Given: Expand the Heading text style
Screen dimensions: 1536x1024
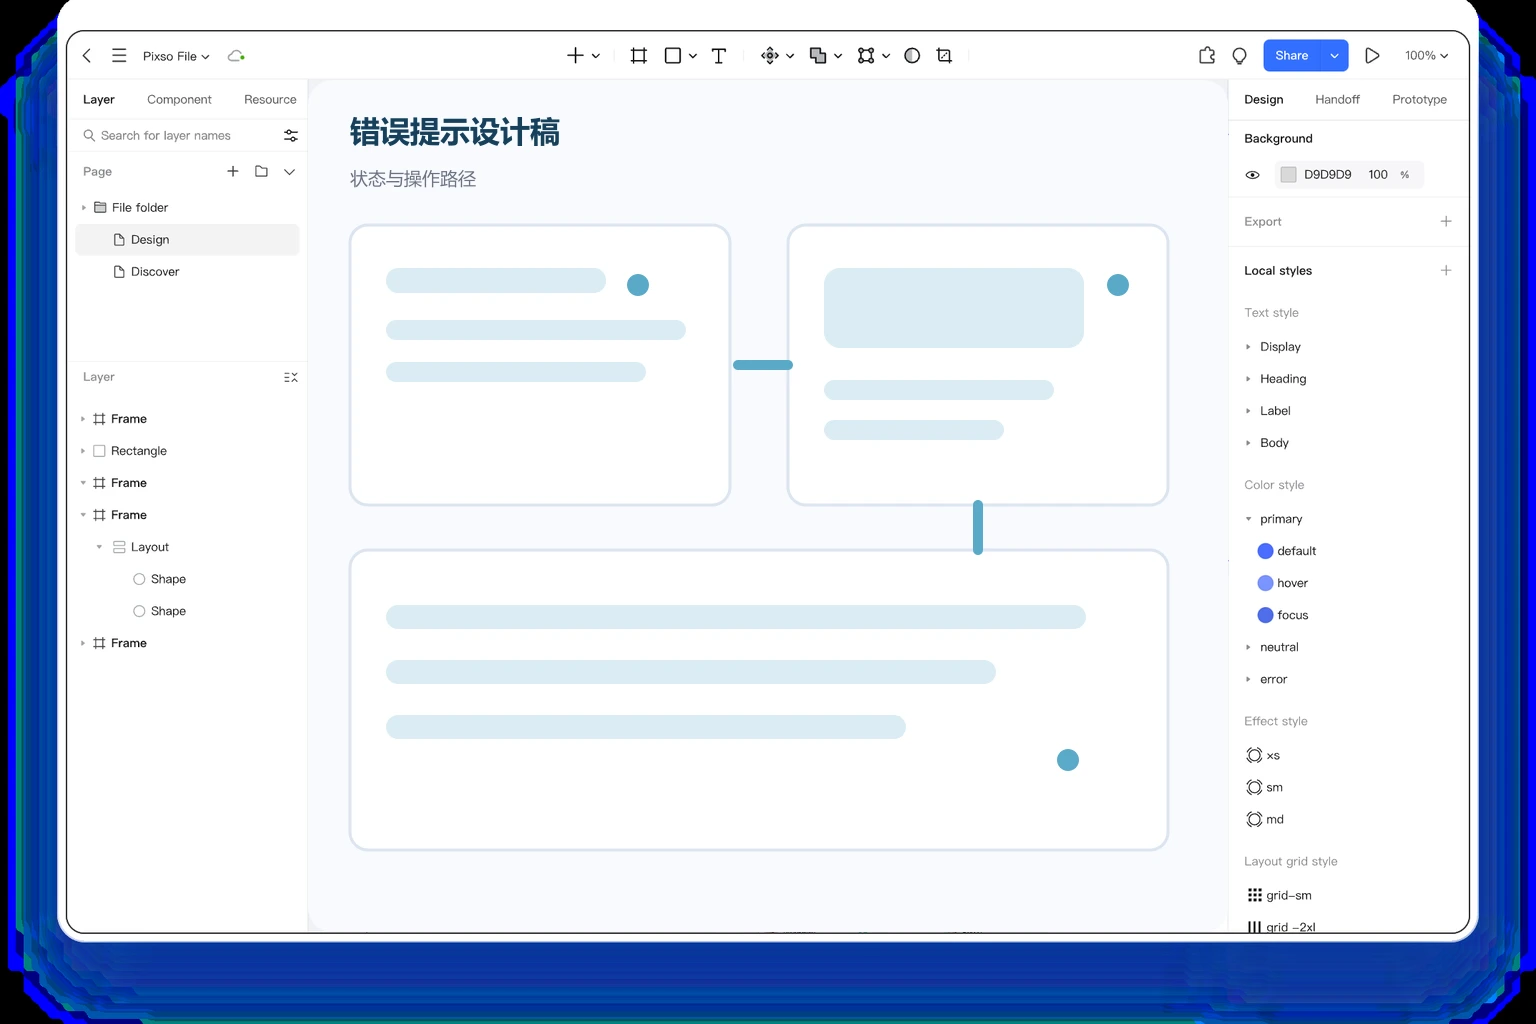Looking at the screenshot, I should (1248, 379).
